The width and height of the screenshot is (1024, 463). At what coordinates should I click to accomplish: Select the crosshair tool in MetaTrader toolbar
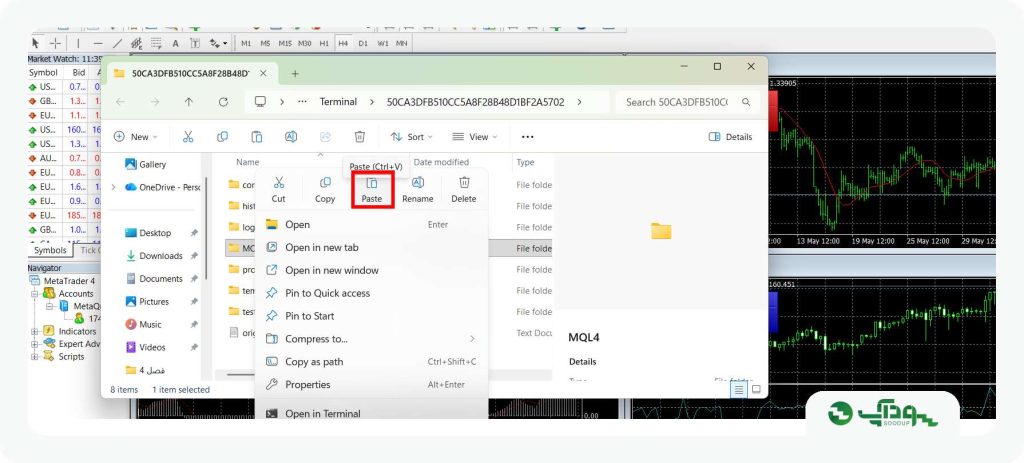pos(56,43)
